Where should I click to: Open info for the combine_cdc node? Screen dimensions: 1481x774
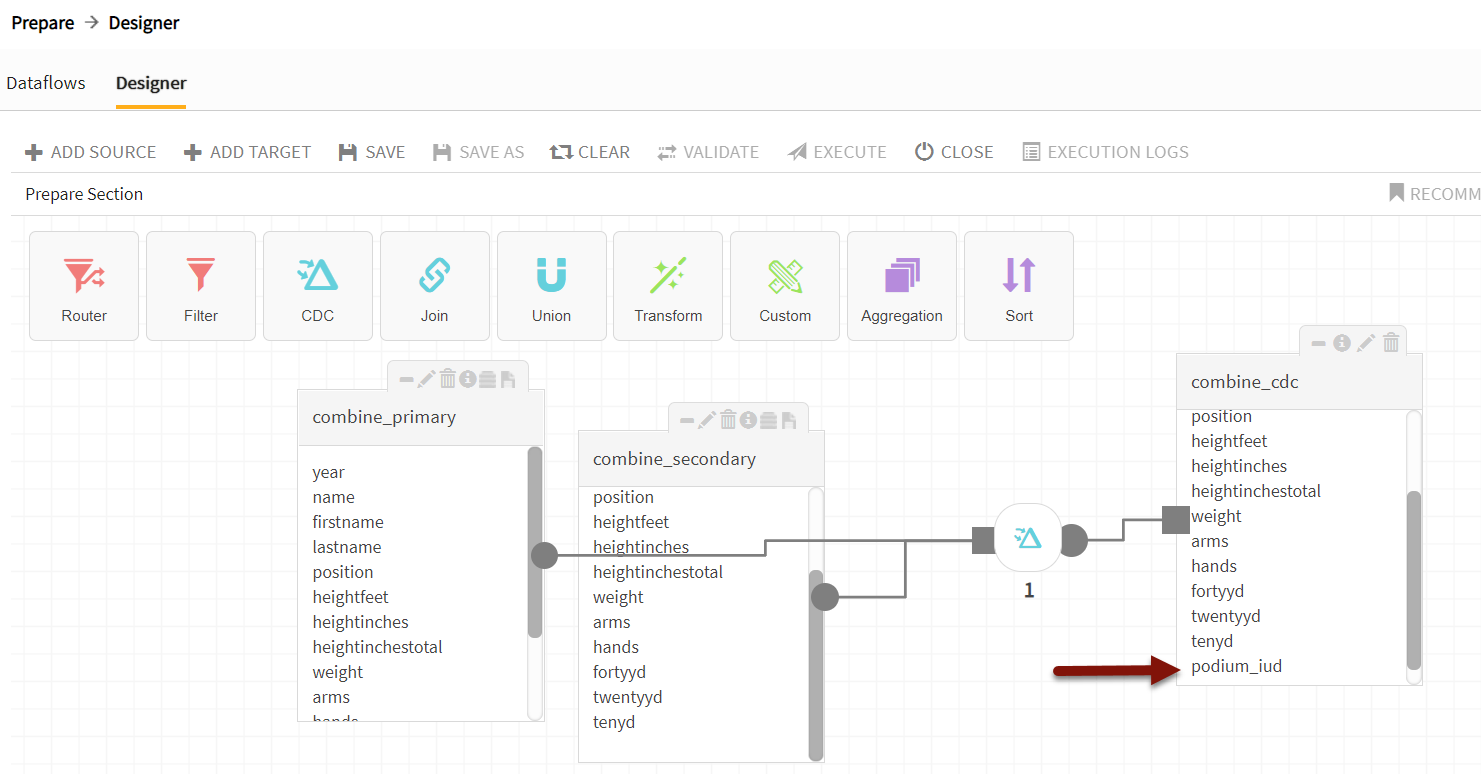(1340, 342)
